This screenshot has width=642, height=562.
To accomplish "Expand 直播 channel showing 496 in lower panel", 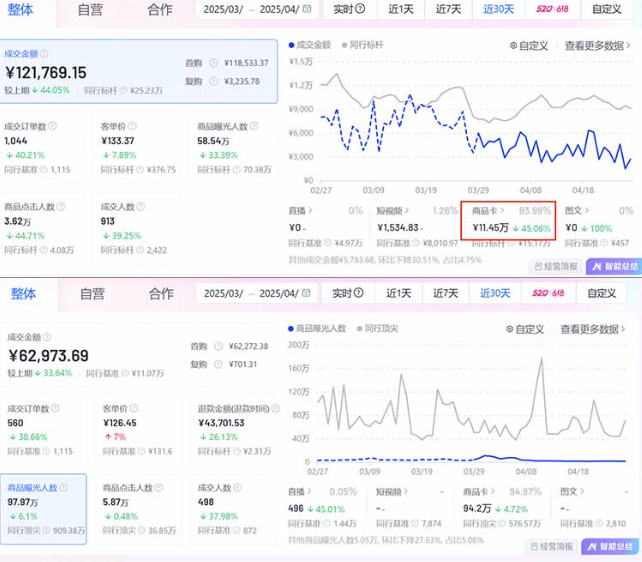I will pos(300,491).
